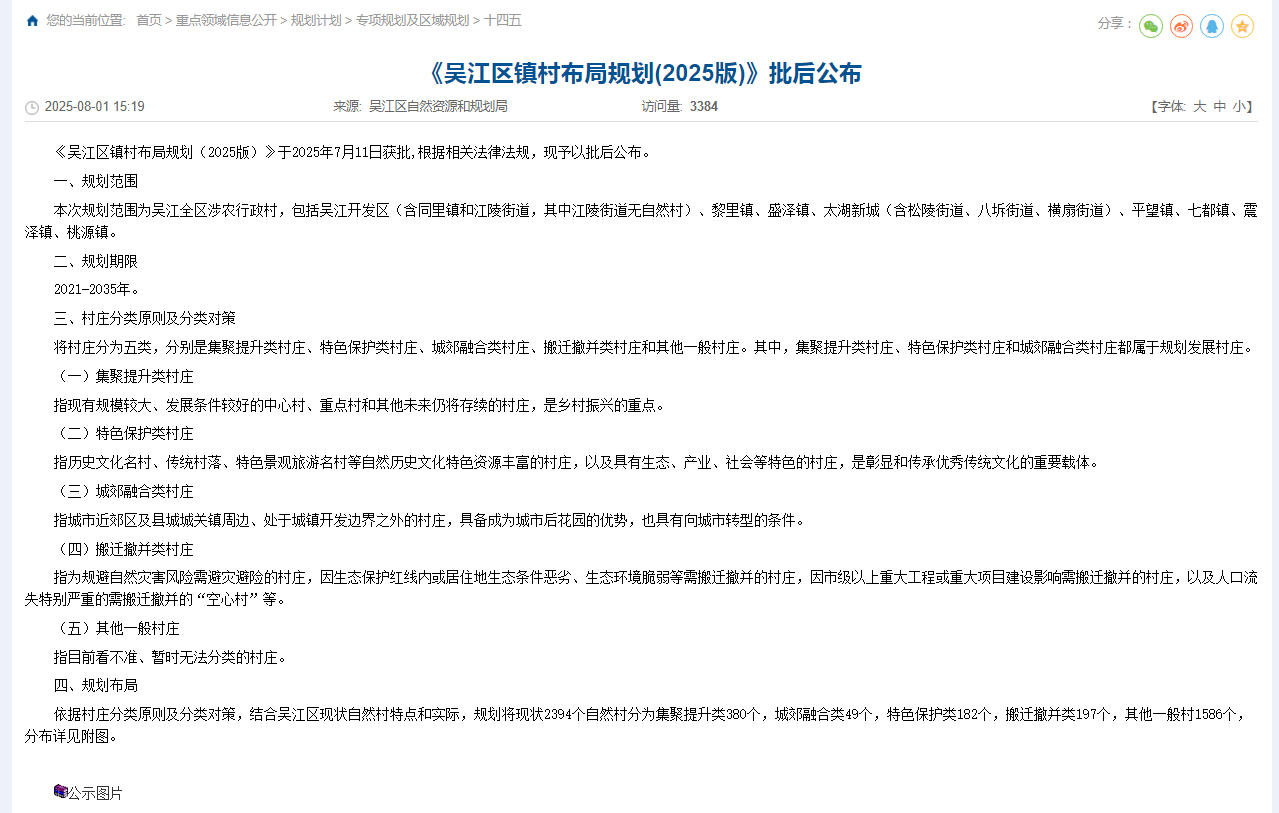Image resolution: width=1279 pixels, height=813 pixels.
Task: Click the home icon in breadcrumb
Action: click(32, 20)
